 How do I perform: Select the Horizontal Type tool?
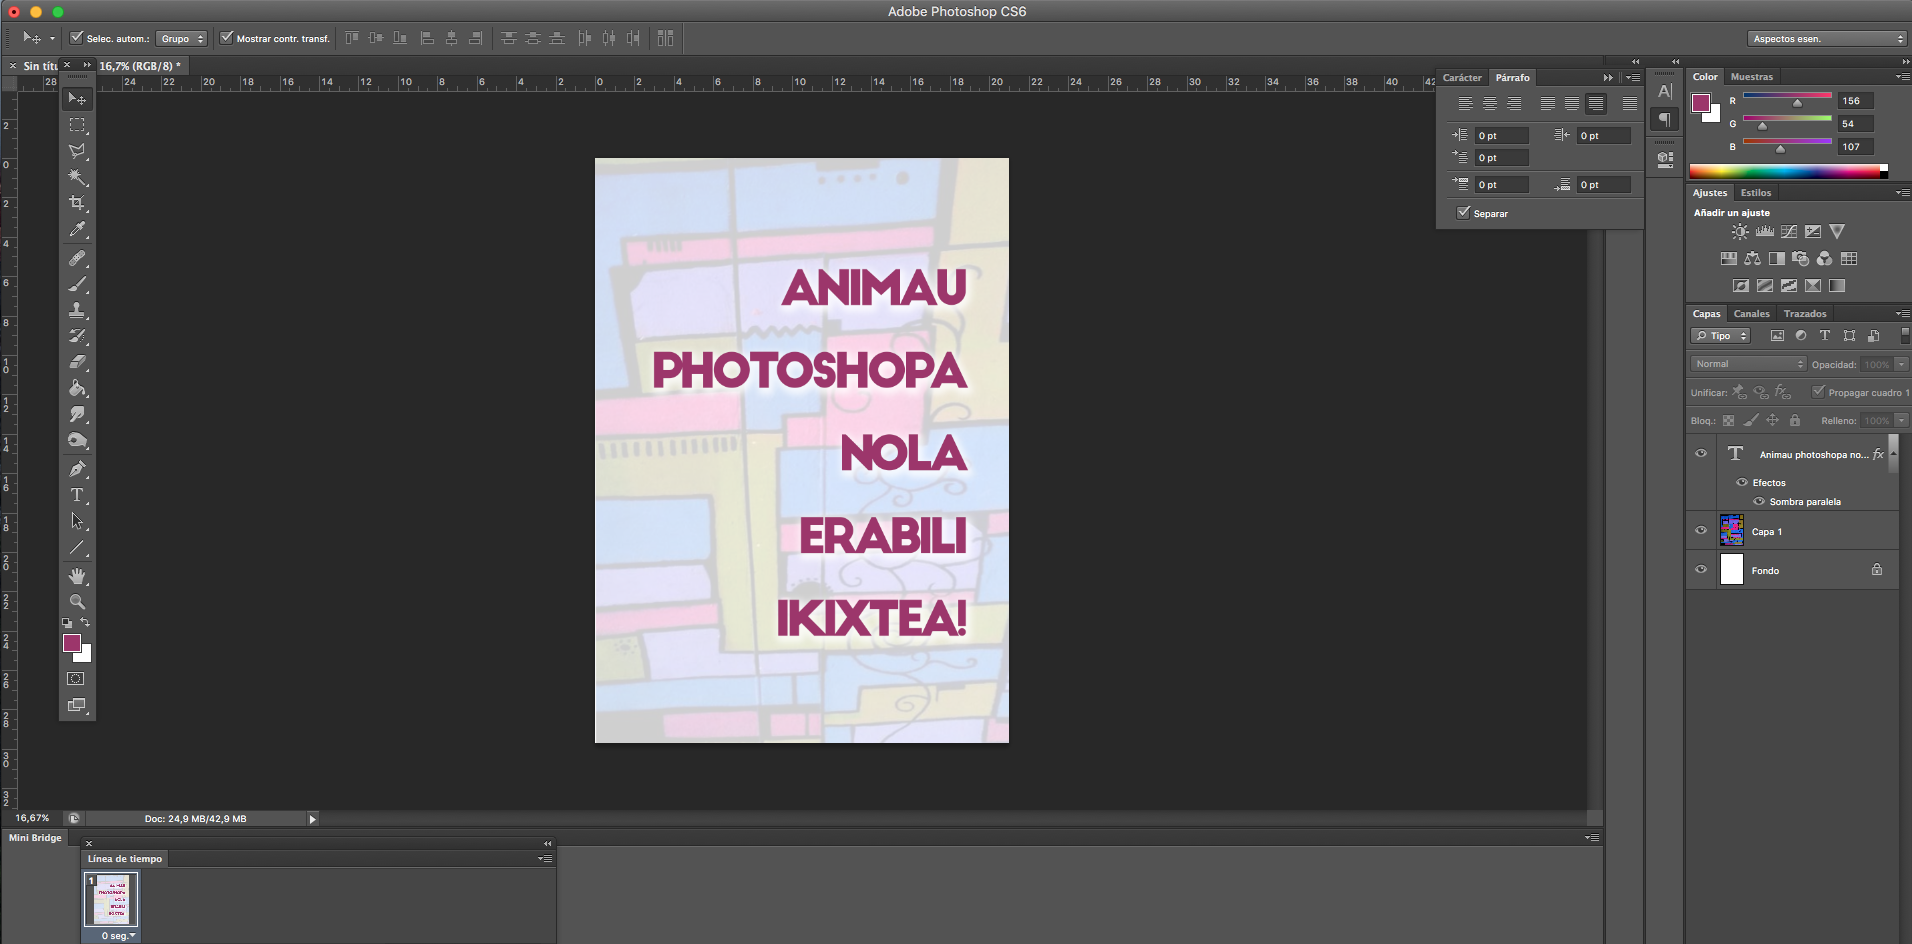click(77, 495)
